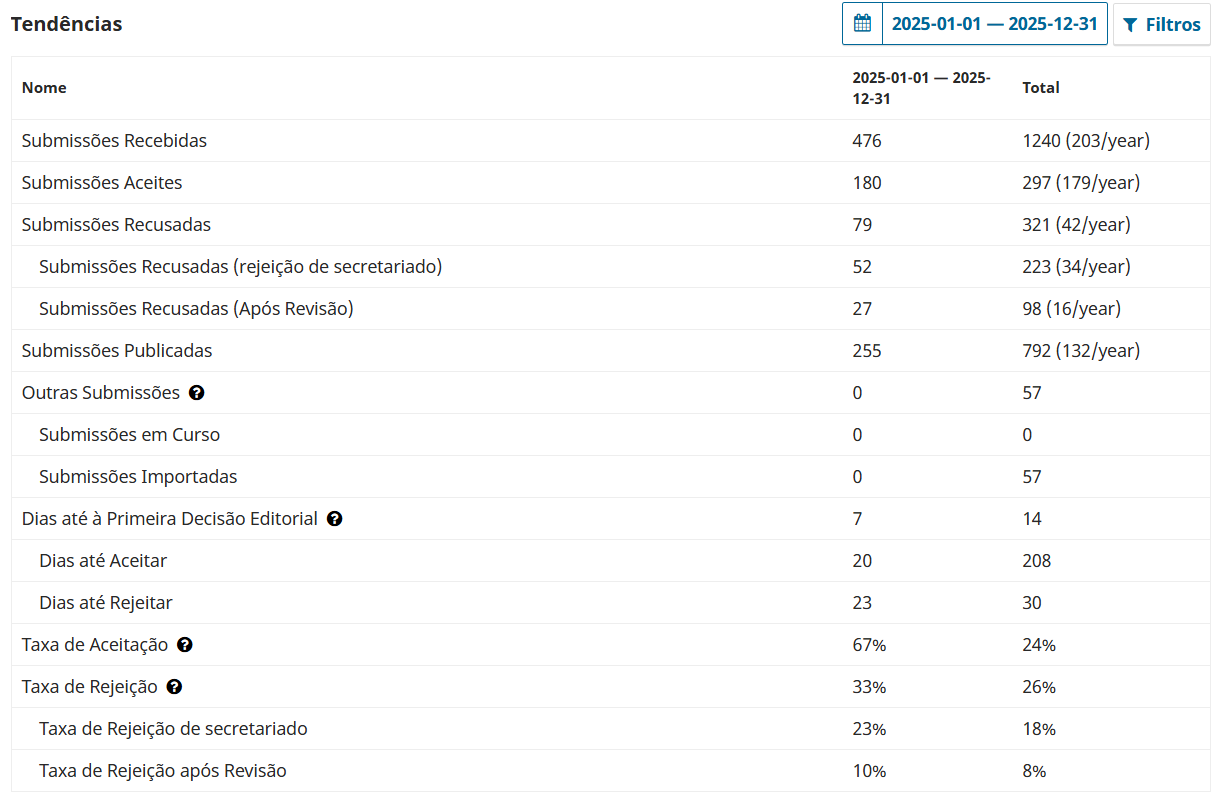Open help tooltip for Taxa de Rejeição
The height and width of the screenshot is (796, 1218).
(175, 687)
